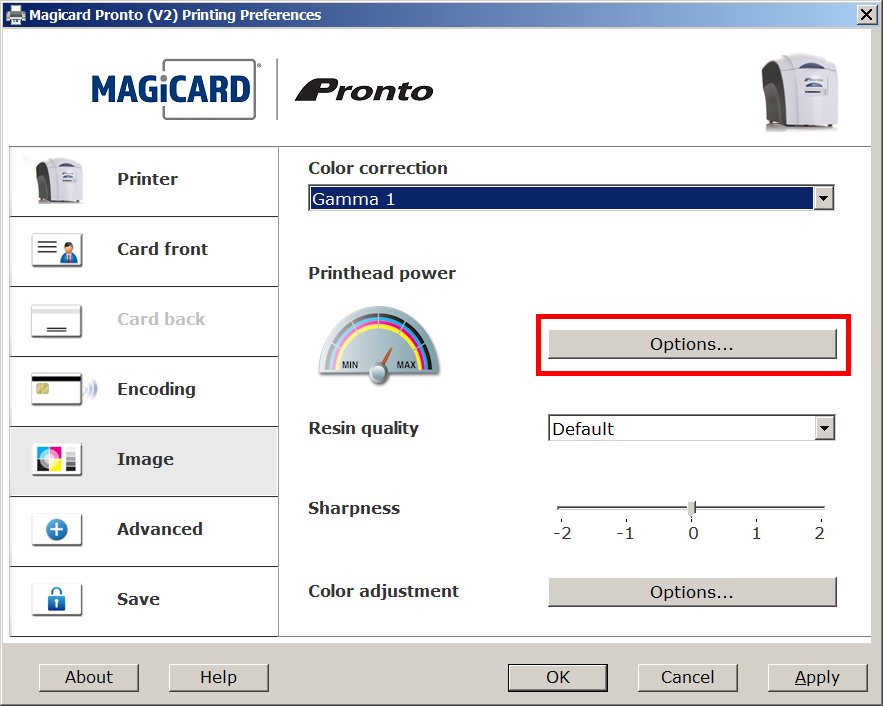Click the Sharpness slider handle
The width and height of the screenshot is (883, 706).
click(x=692, y=508)
